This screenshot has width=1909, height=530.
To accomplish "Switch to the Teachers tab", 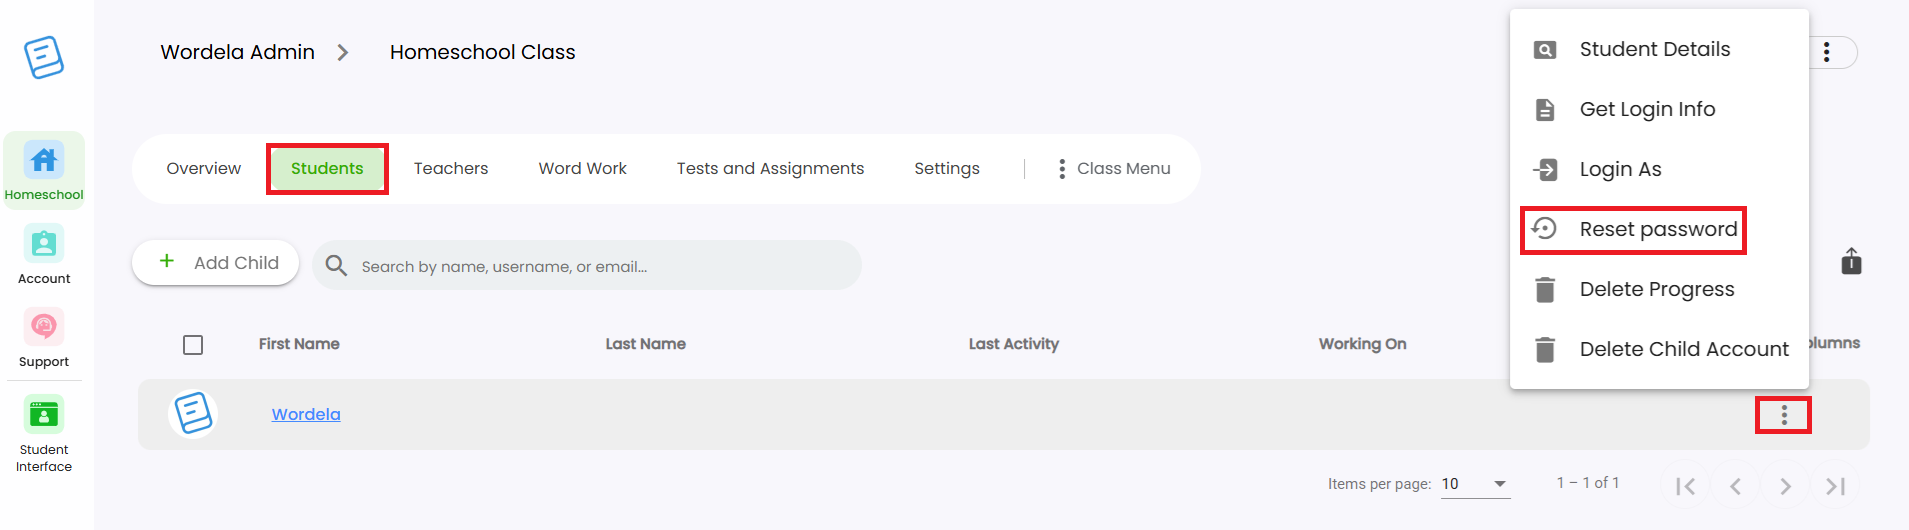I will pyautogui.click(x=451, y=169).
